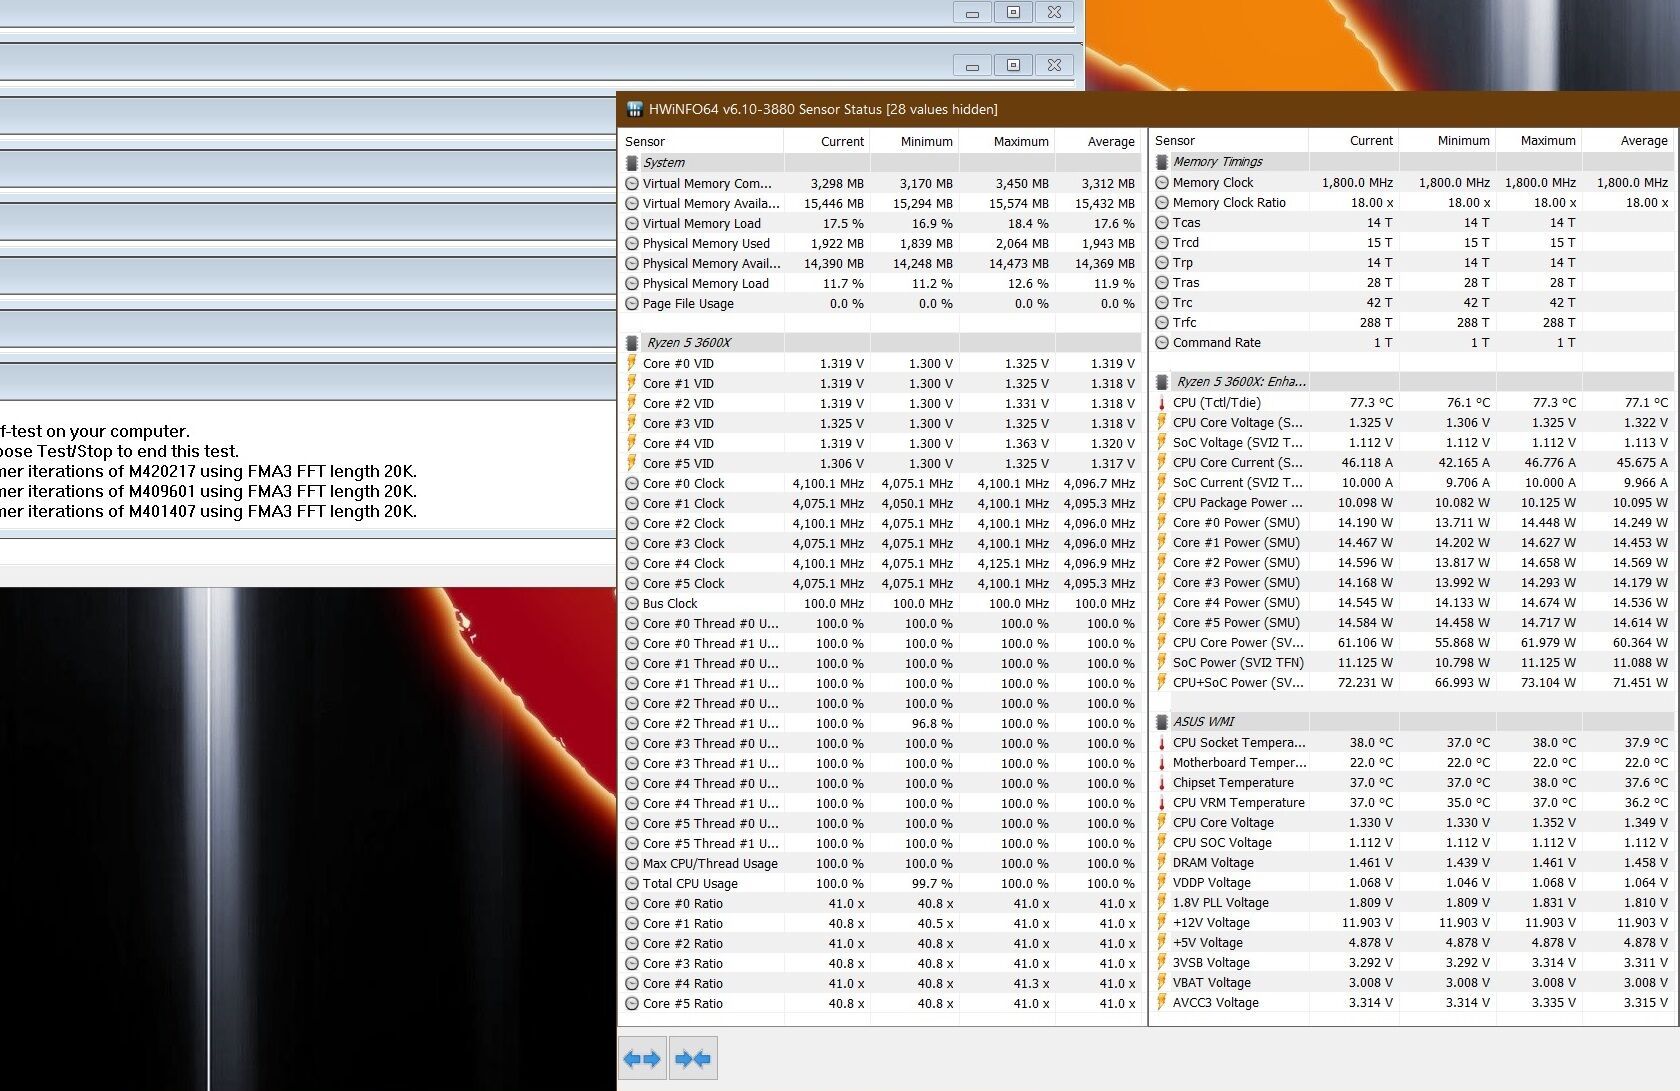Click the Current column header in left pane
This screenshot has width=1680, height=1091.
[x=827, y=141]
